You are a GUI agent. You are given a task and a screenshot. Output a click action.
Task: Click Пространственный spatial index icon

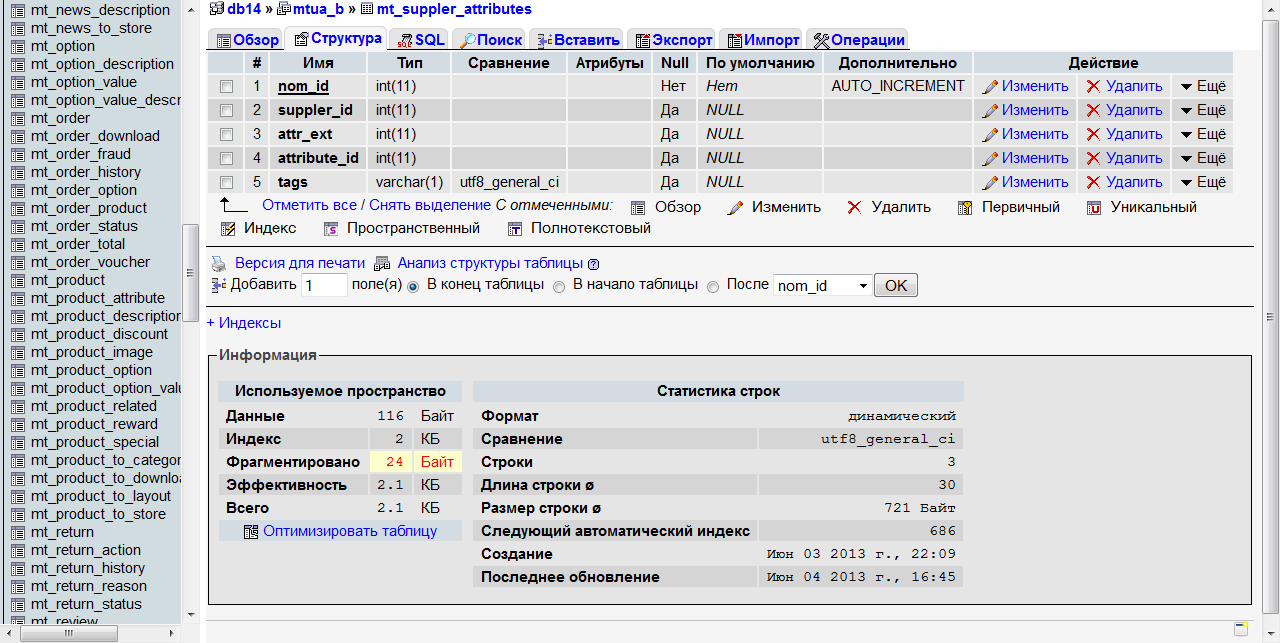331,229
